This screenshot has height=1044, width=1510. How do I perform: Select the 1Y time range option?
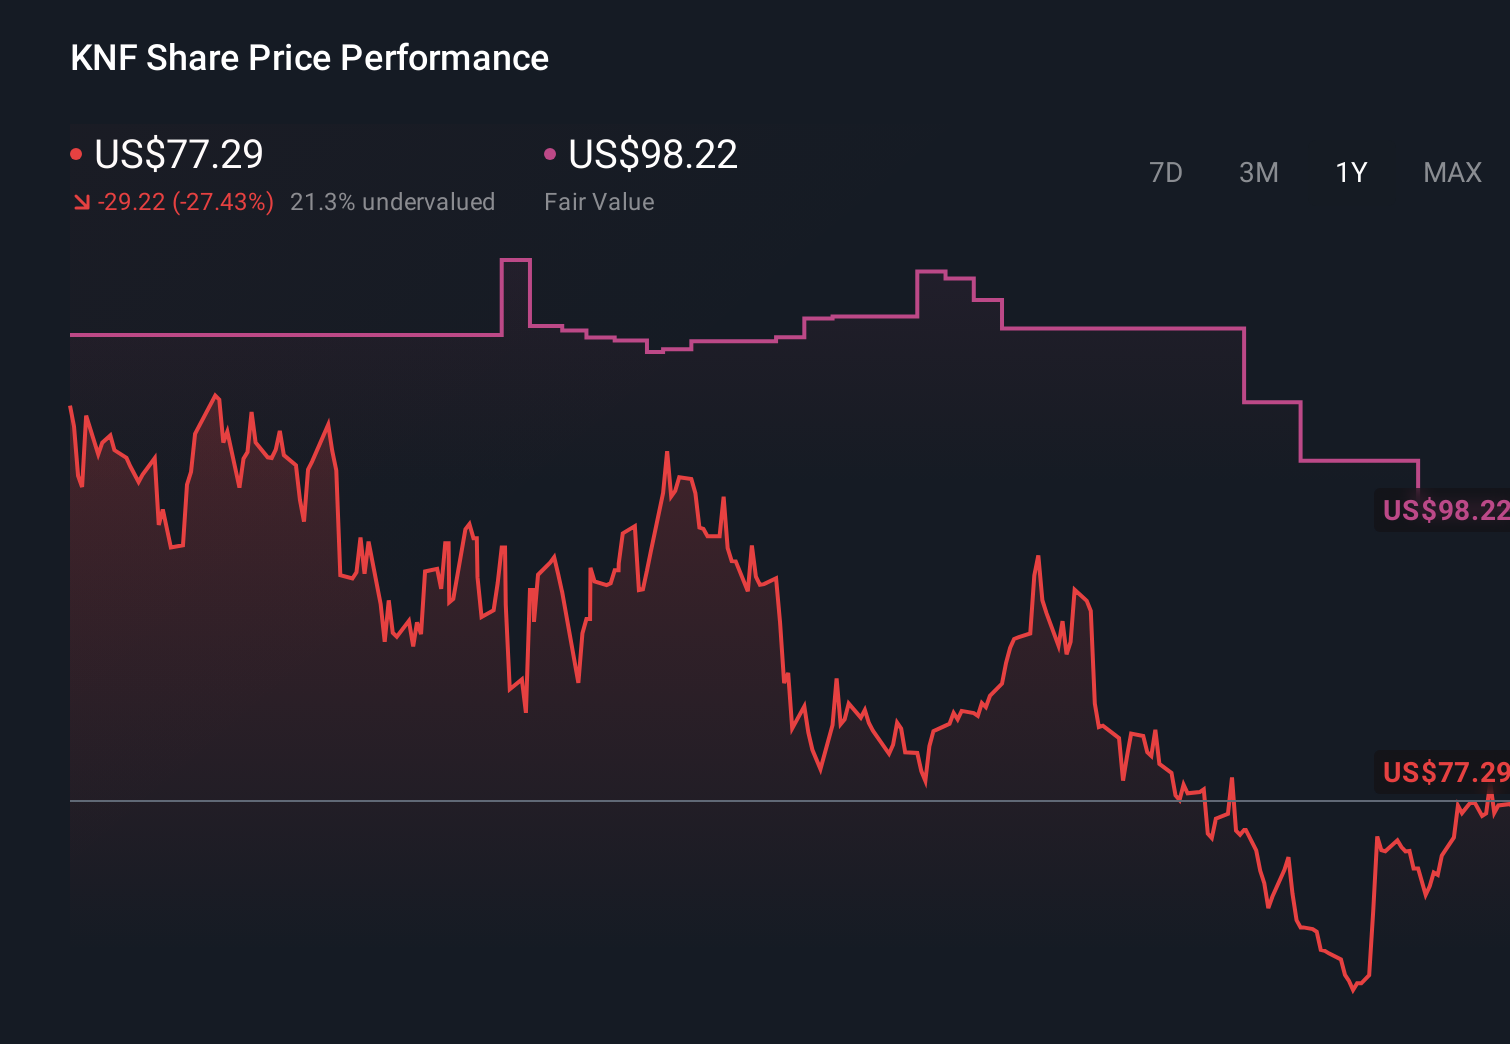[x=1350, y=172]
